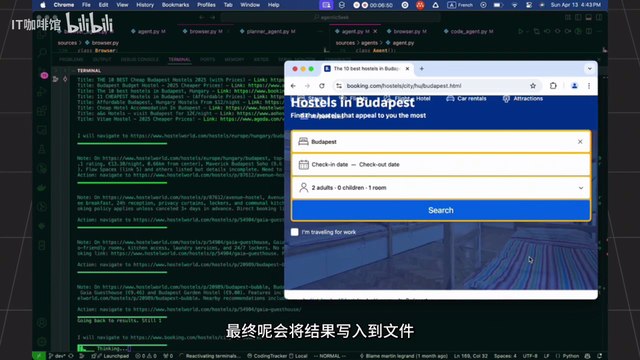The width and height of the screenshot is (640, 360).
Task: Open the Apple menu
Action: click(x=43, y=5)
